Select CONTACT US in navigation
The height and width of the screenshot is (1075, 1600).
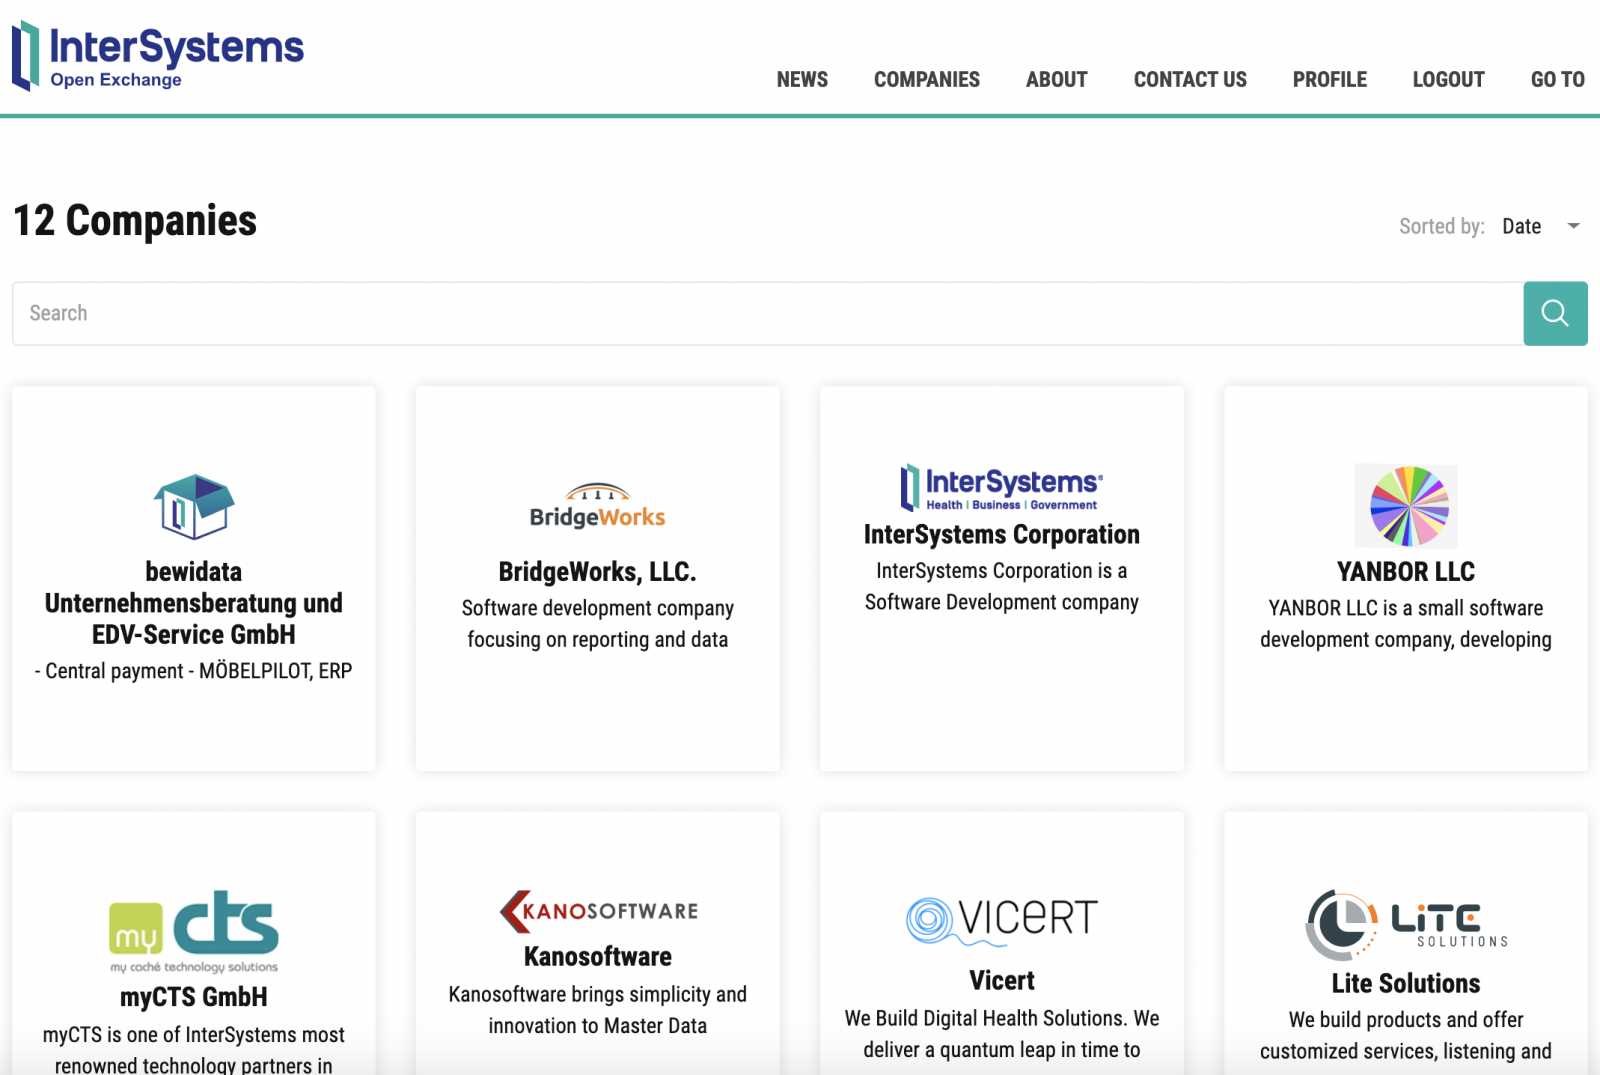click(x=1190, y=79)
